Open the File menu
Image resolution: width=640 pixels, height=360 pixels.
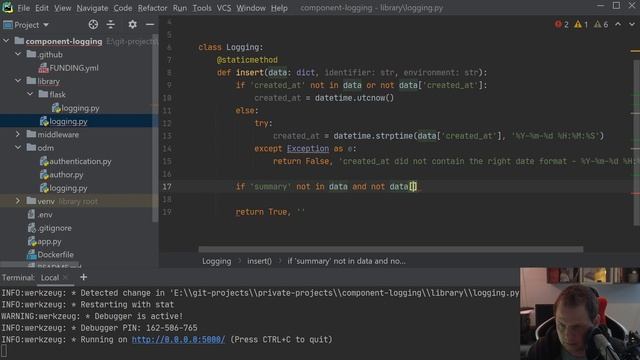click(x=23, y=8)
